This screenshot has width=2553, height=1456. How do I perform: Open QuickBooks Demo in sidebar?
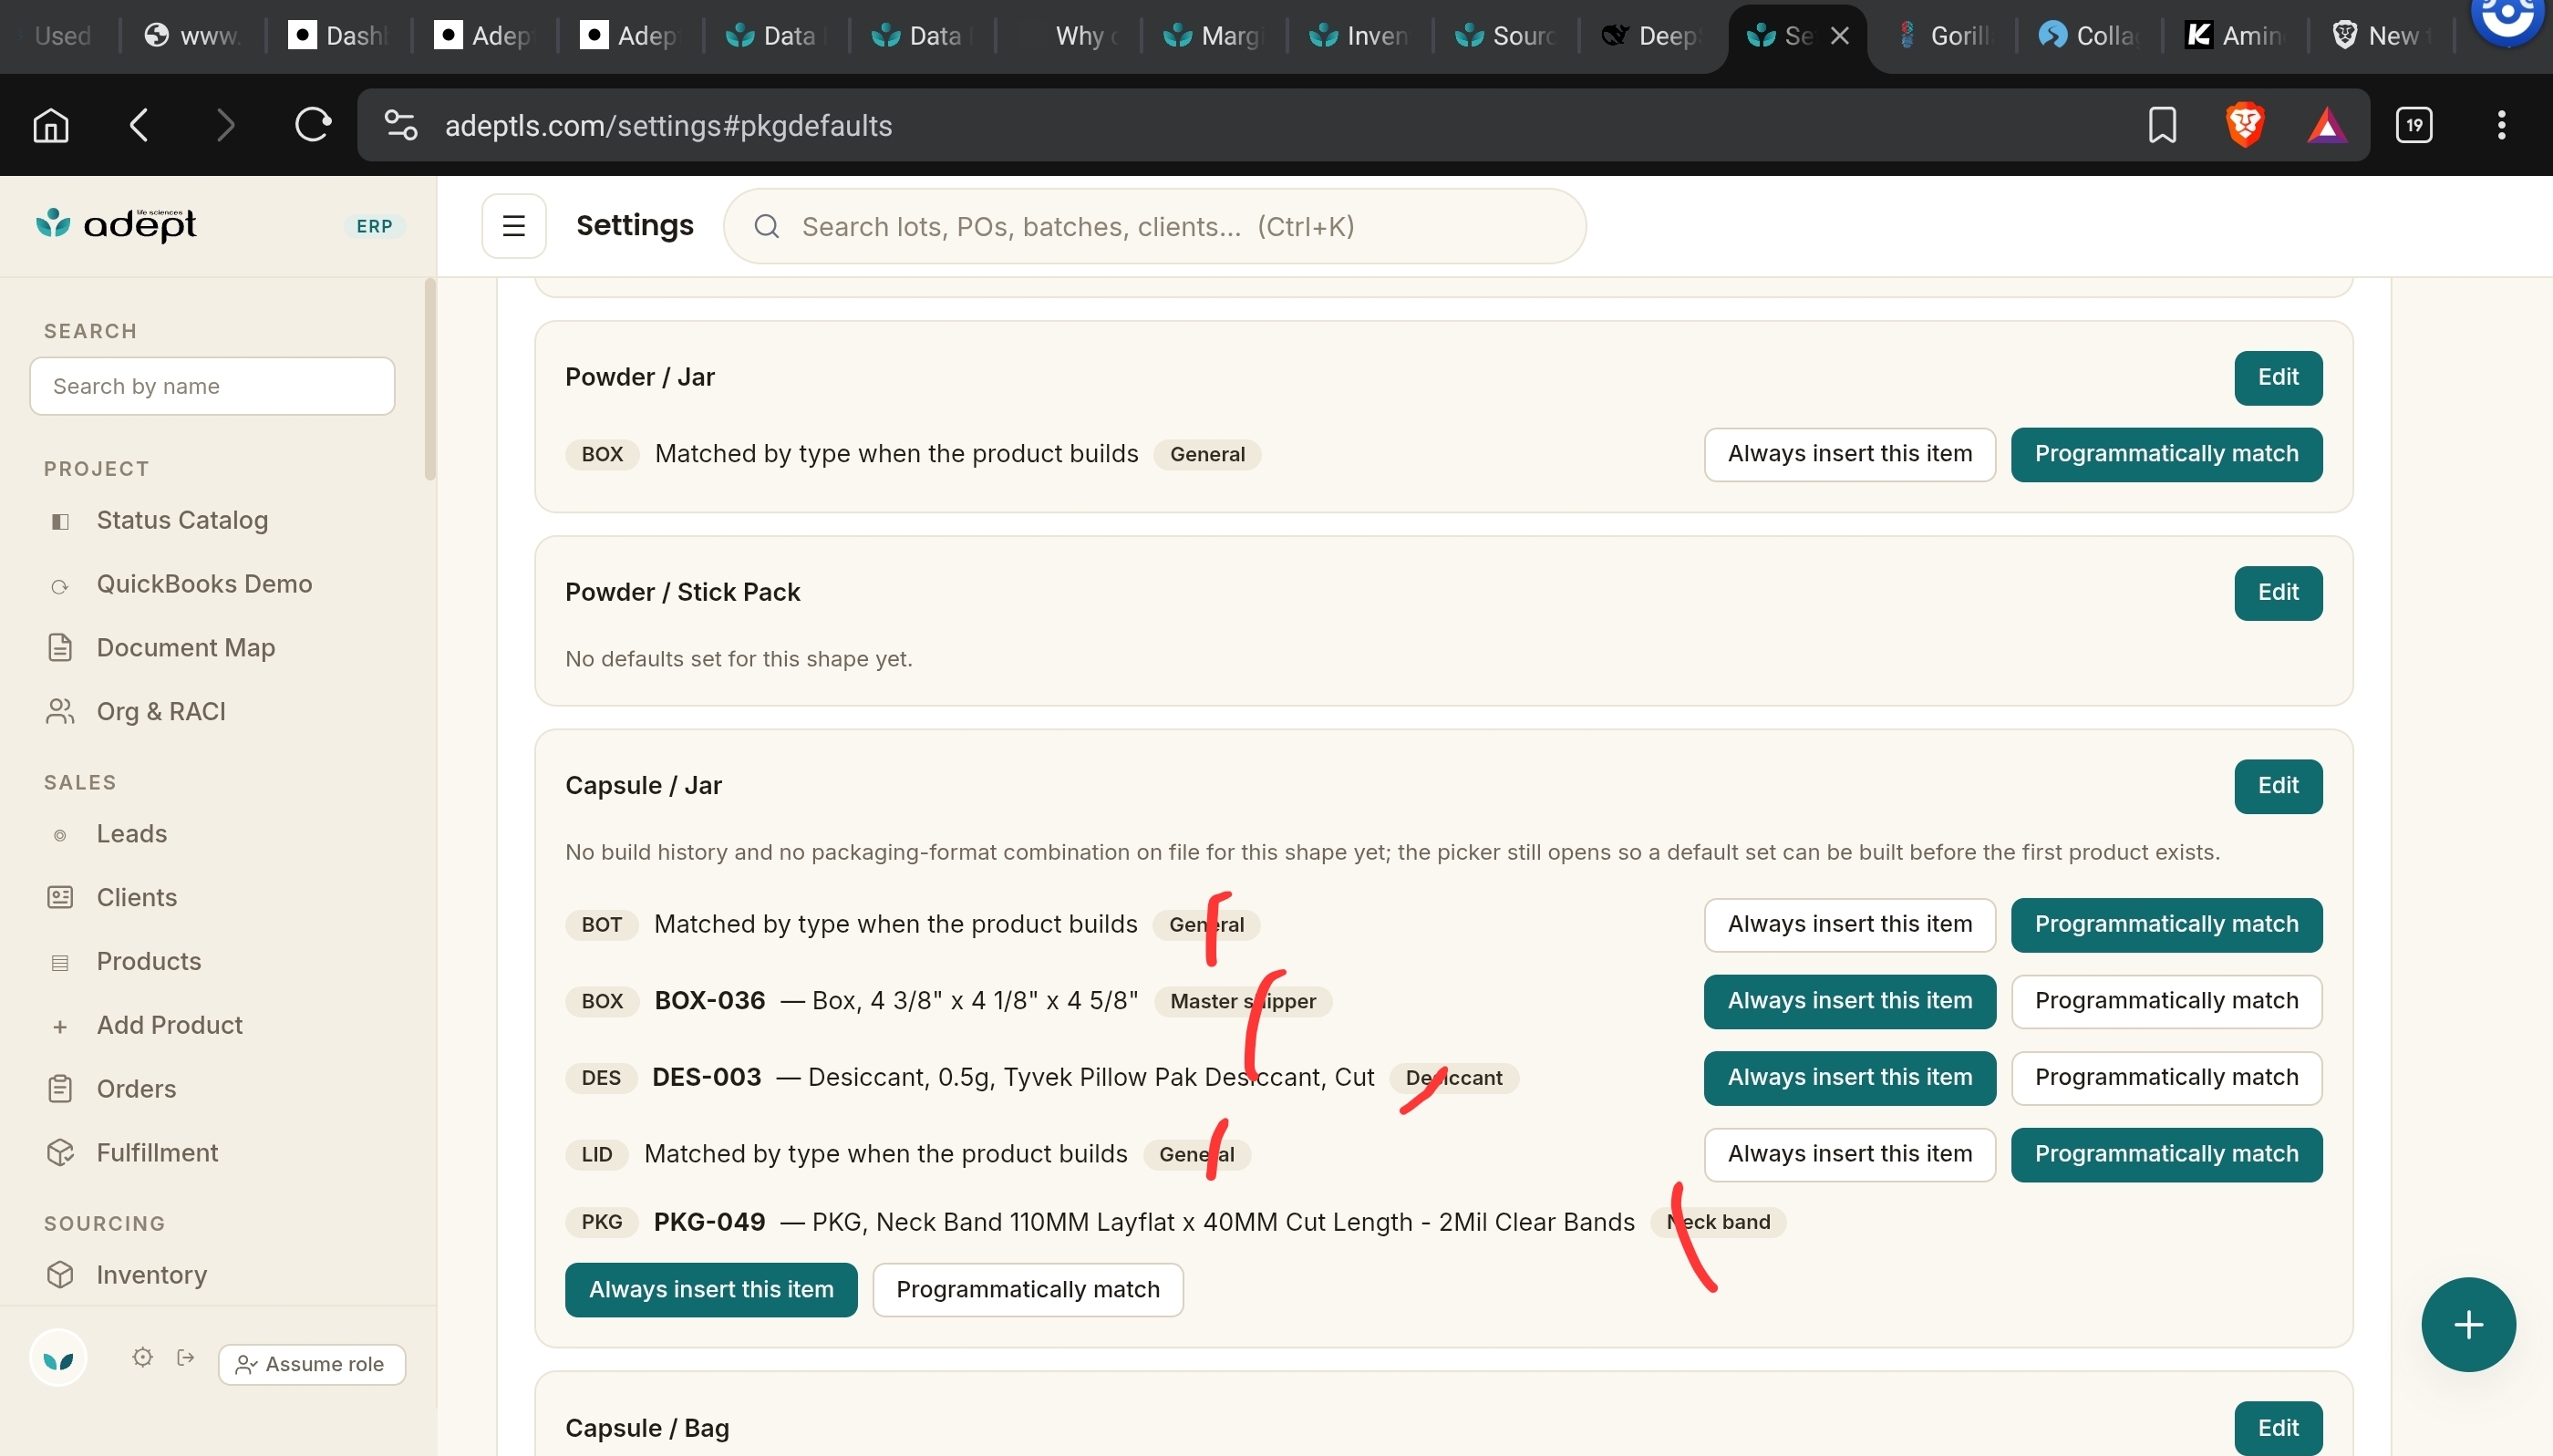pyautogui.click(x=204, y=584)
